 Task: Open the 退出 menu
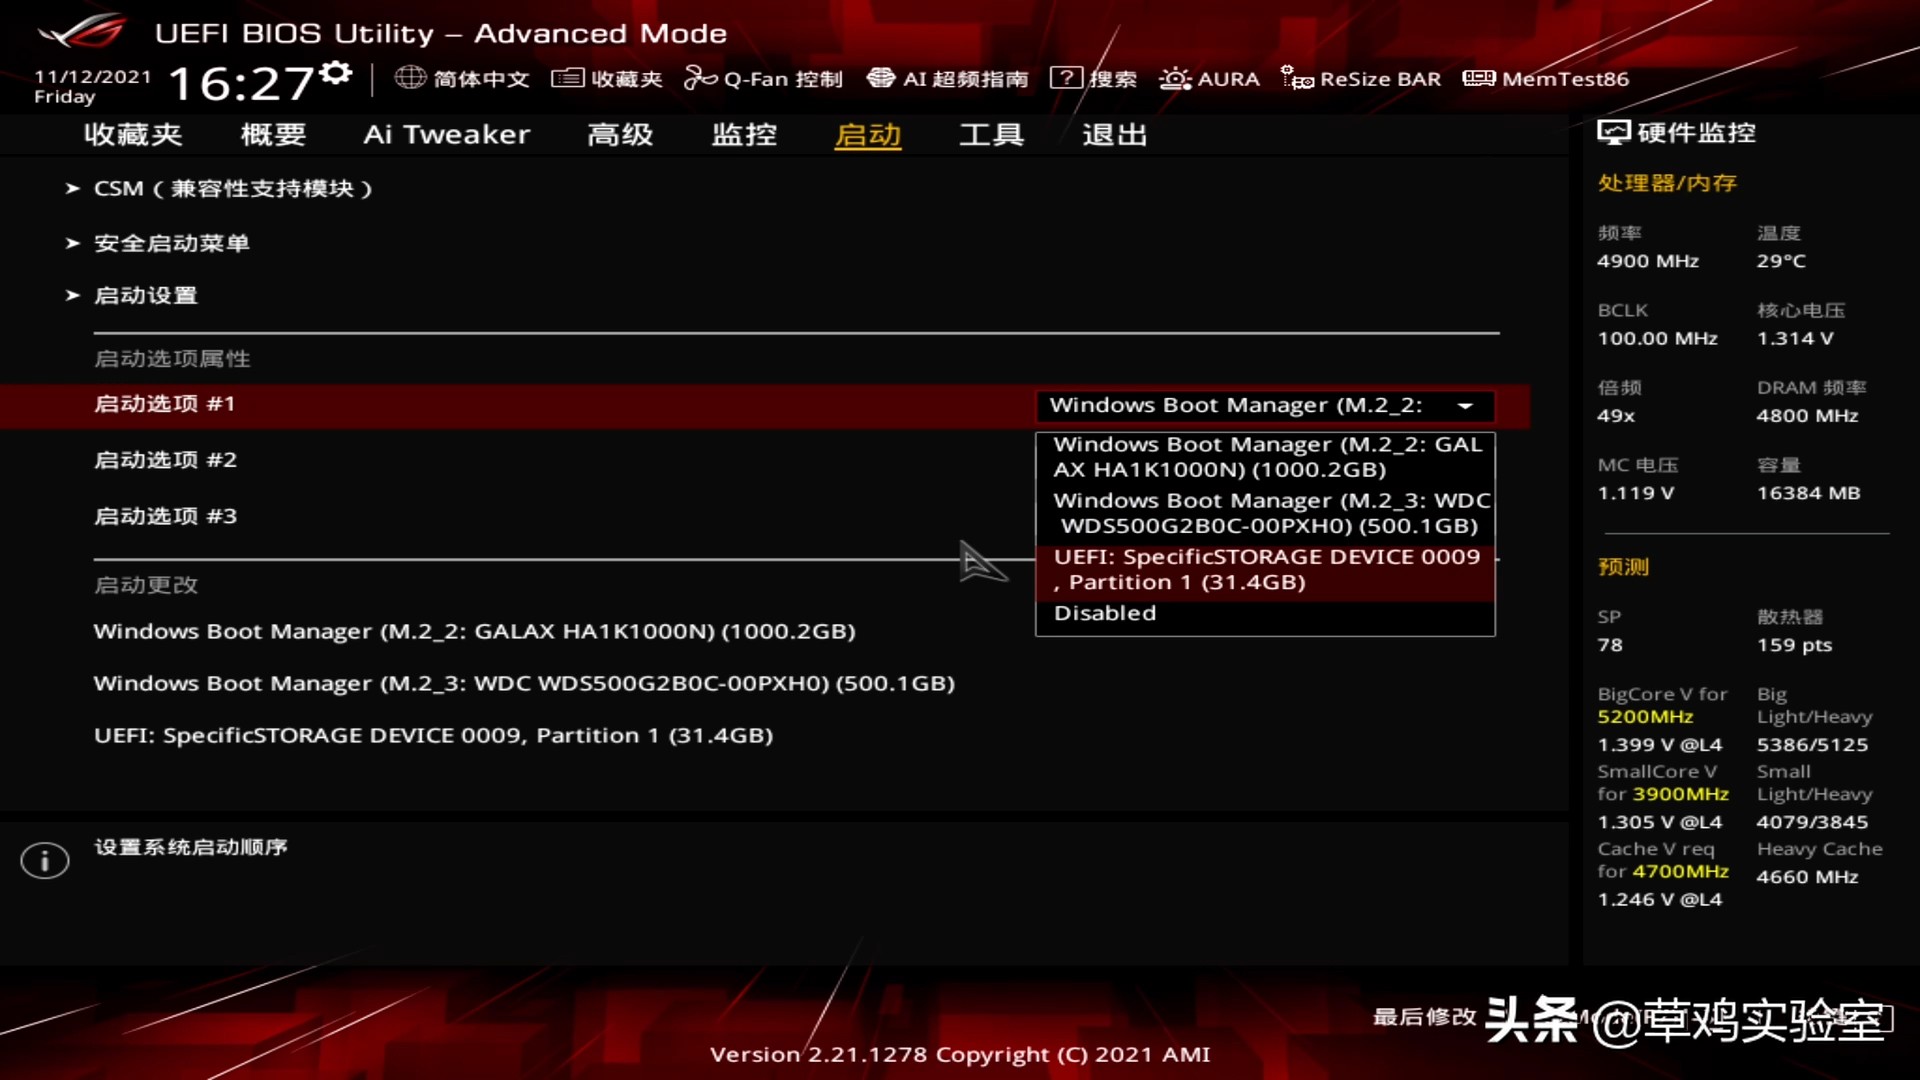tap(1113, 135)
